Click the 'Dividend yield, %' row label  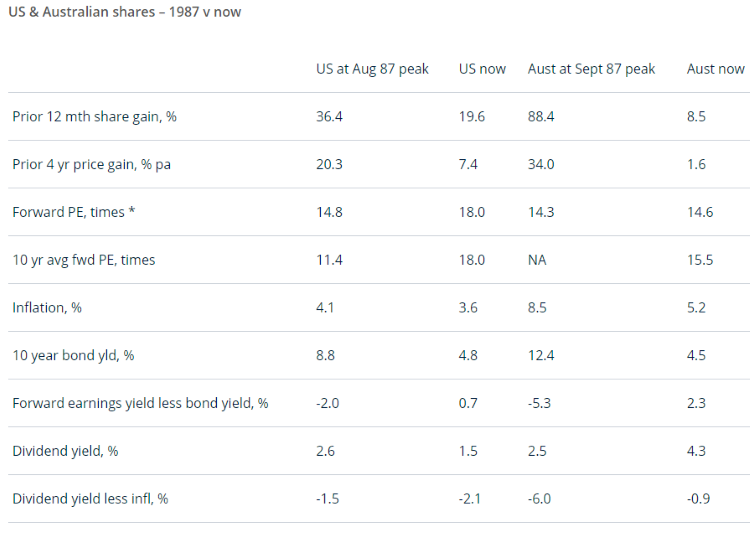pyautogui.click(x=65, y=451)
